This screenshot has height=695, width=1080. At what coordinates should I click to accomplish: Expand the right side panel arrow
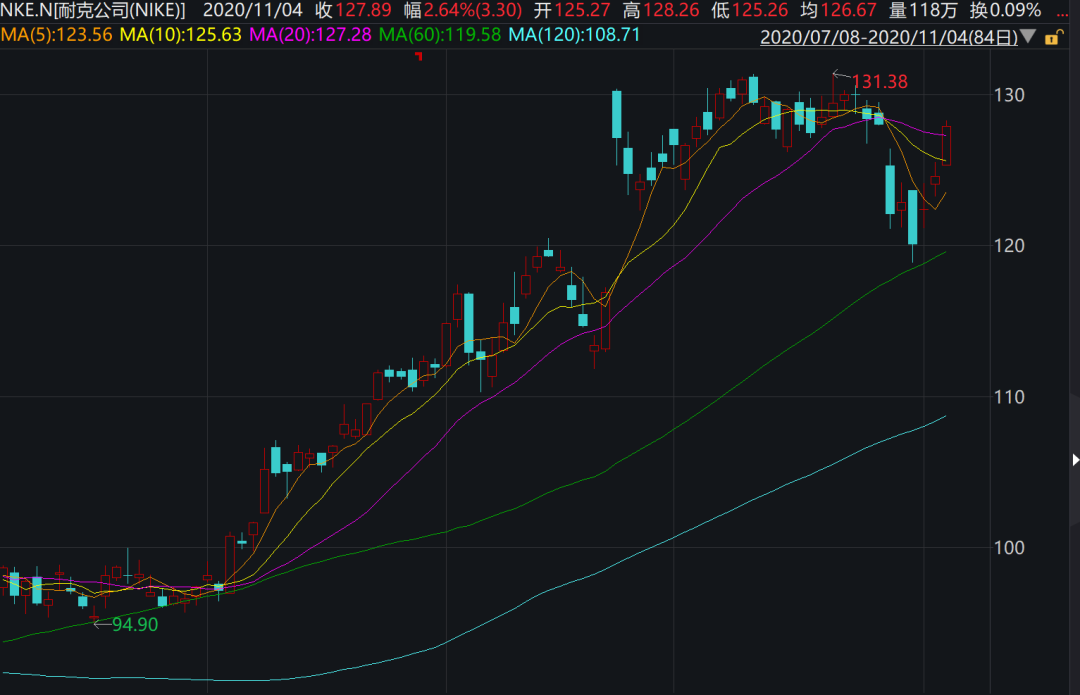(1075, 459)
